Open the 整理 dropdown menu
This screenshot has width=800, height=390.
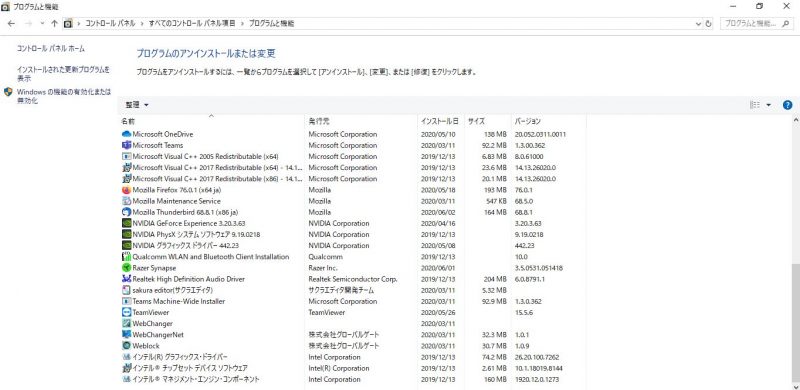click(x=137, y=105)
